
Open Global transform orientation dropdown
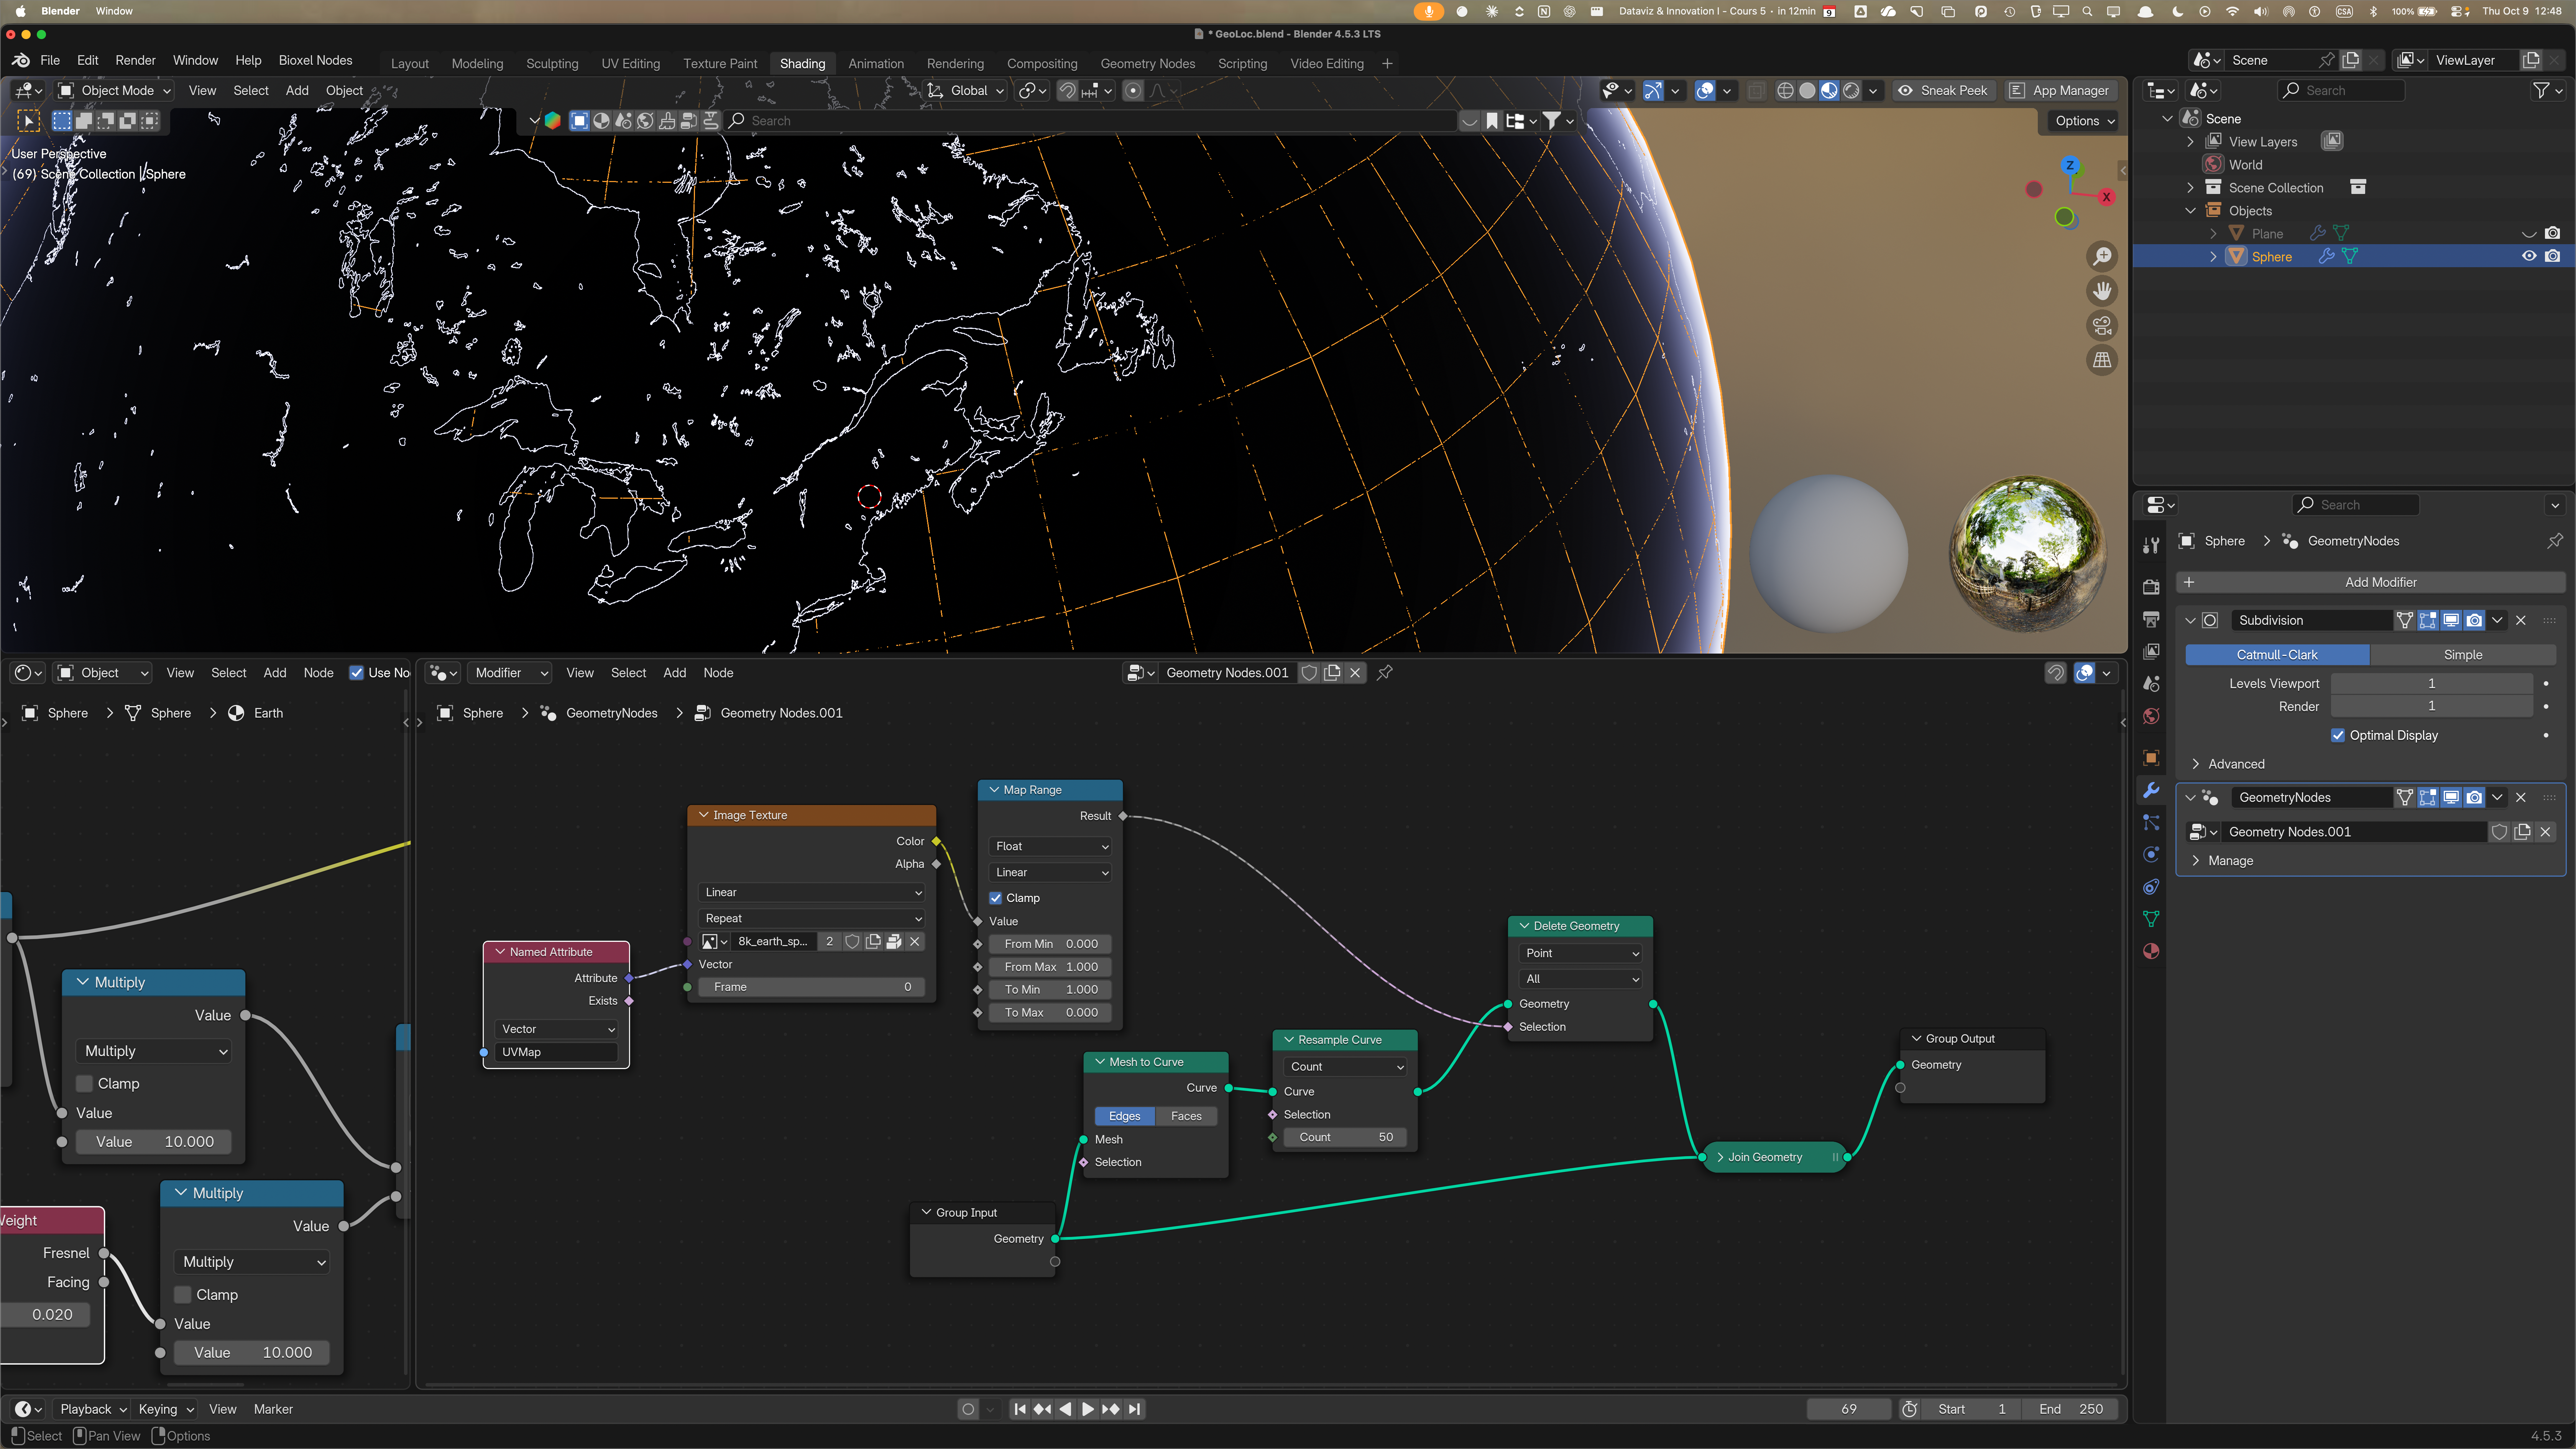coord(965,91)
